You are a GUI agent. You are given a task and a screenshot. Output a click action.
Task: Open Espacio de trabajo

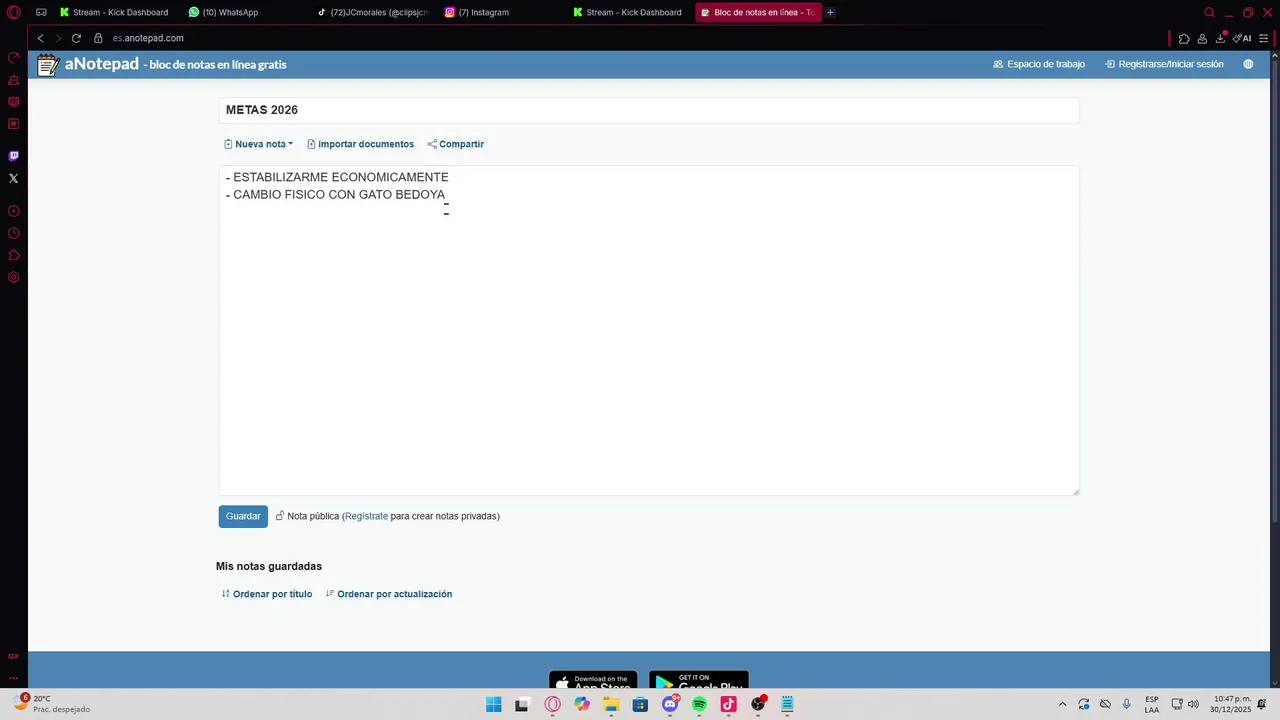tap(1039, 64)
